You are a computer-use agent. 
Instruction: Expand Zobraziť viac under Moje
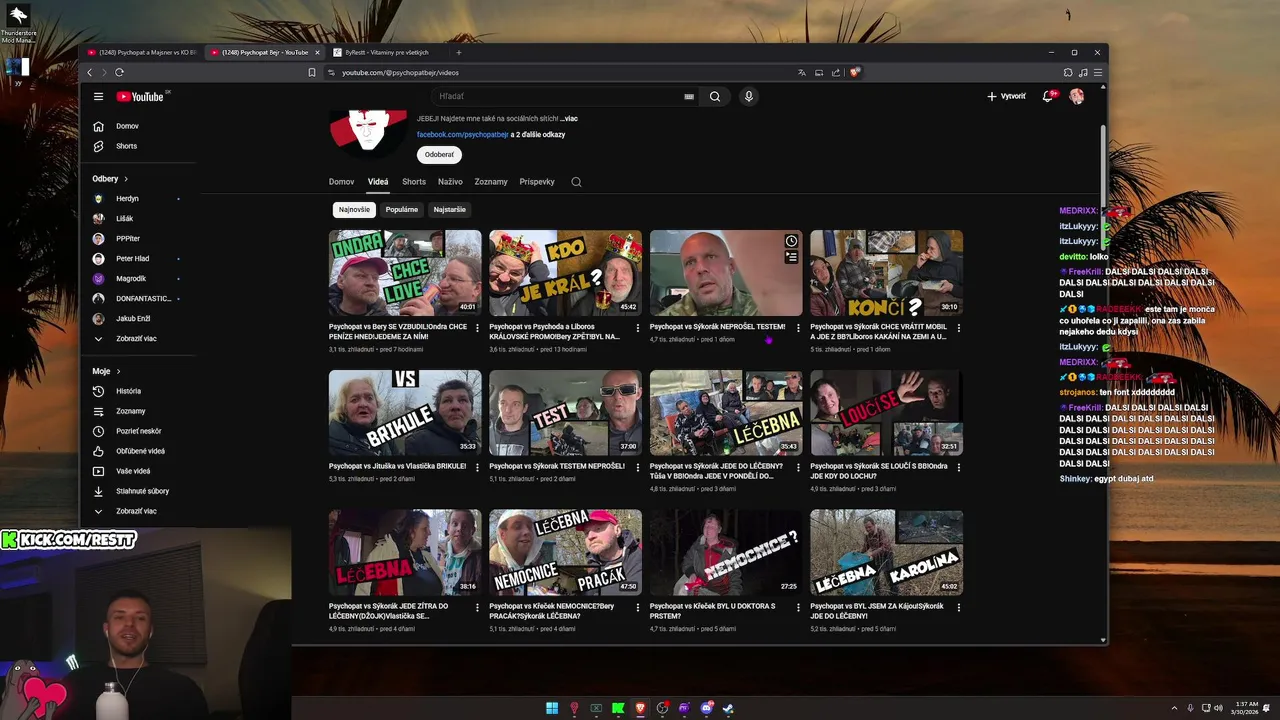[x=137, y=511]
